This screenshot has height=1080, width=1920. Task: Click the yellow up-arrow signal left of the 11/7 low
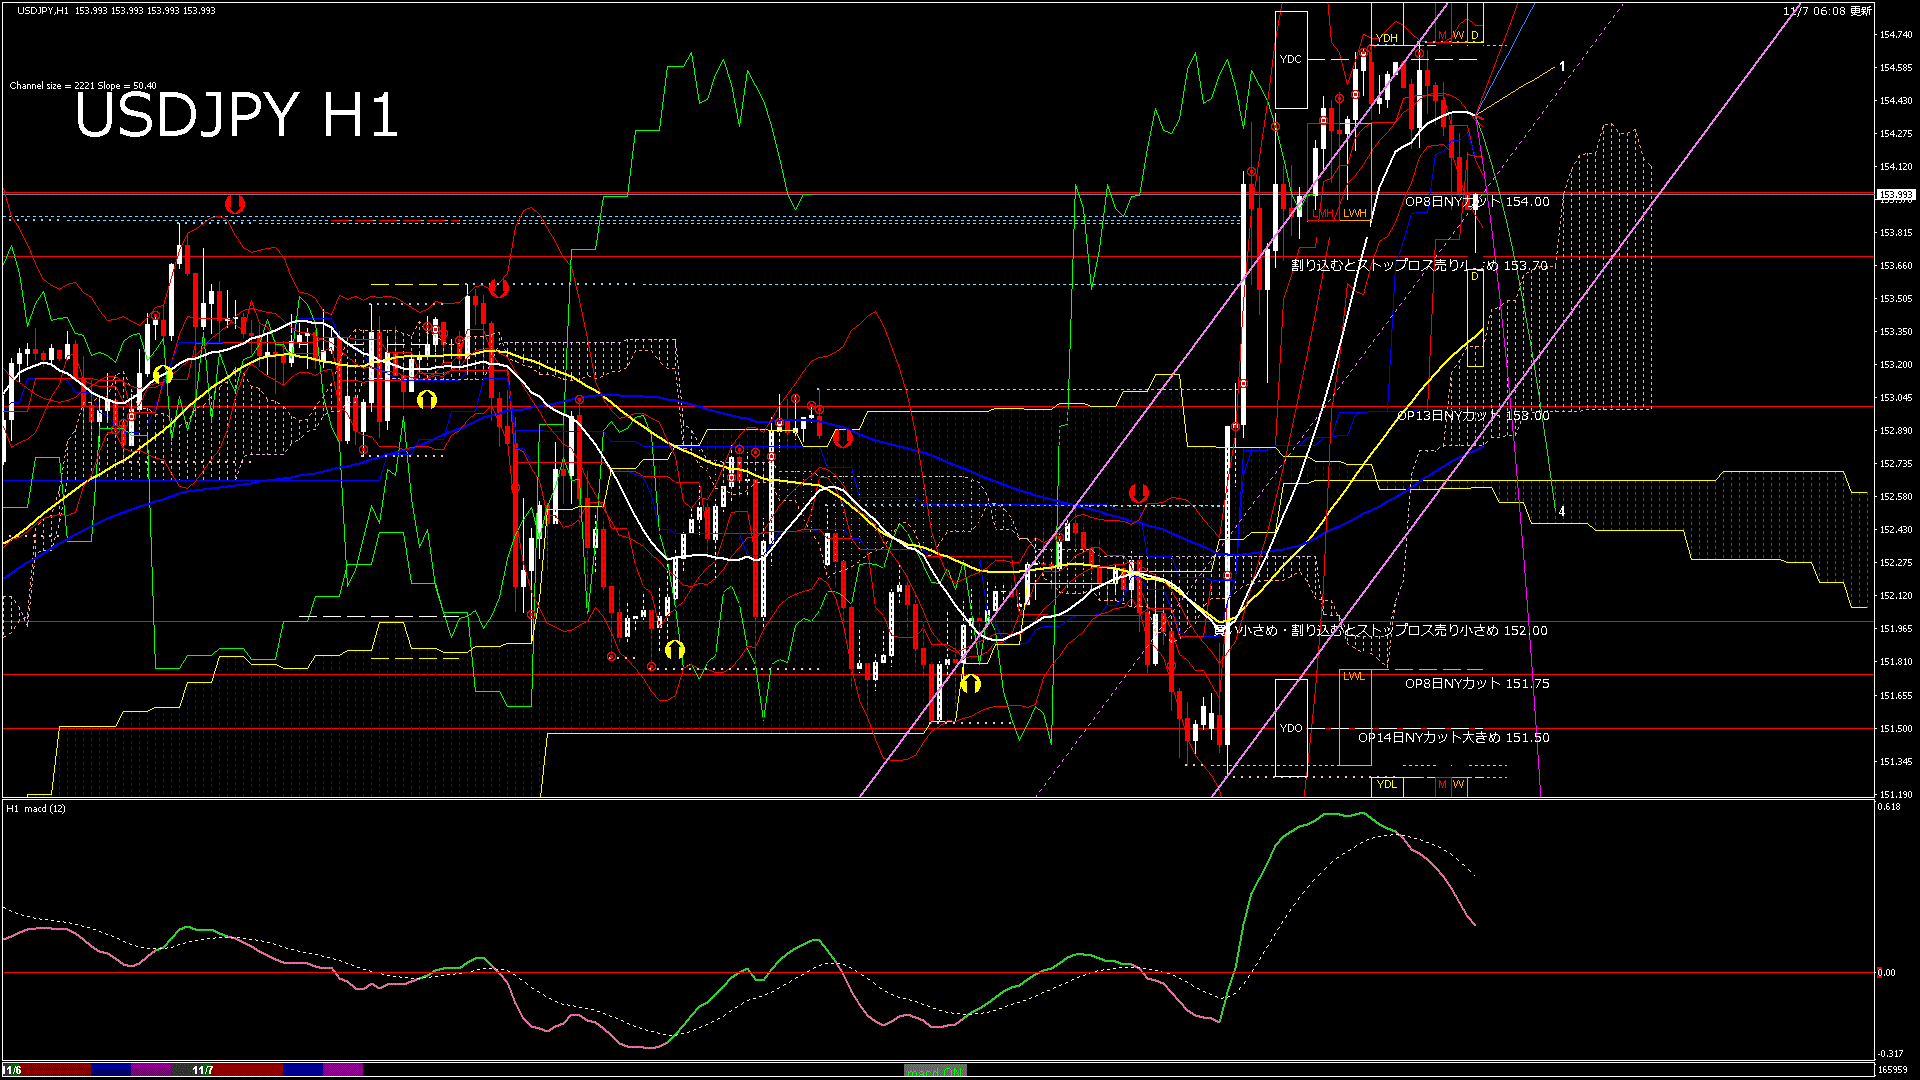point(970,684)
